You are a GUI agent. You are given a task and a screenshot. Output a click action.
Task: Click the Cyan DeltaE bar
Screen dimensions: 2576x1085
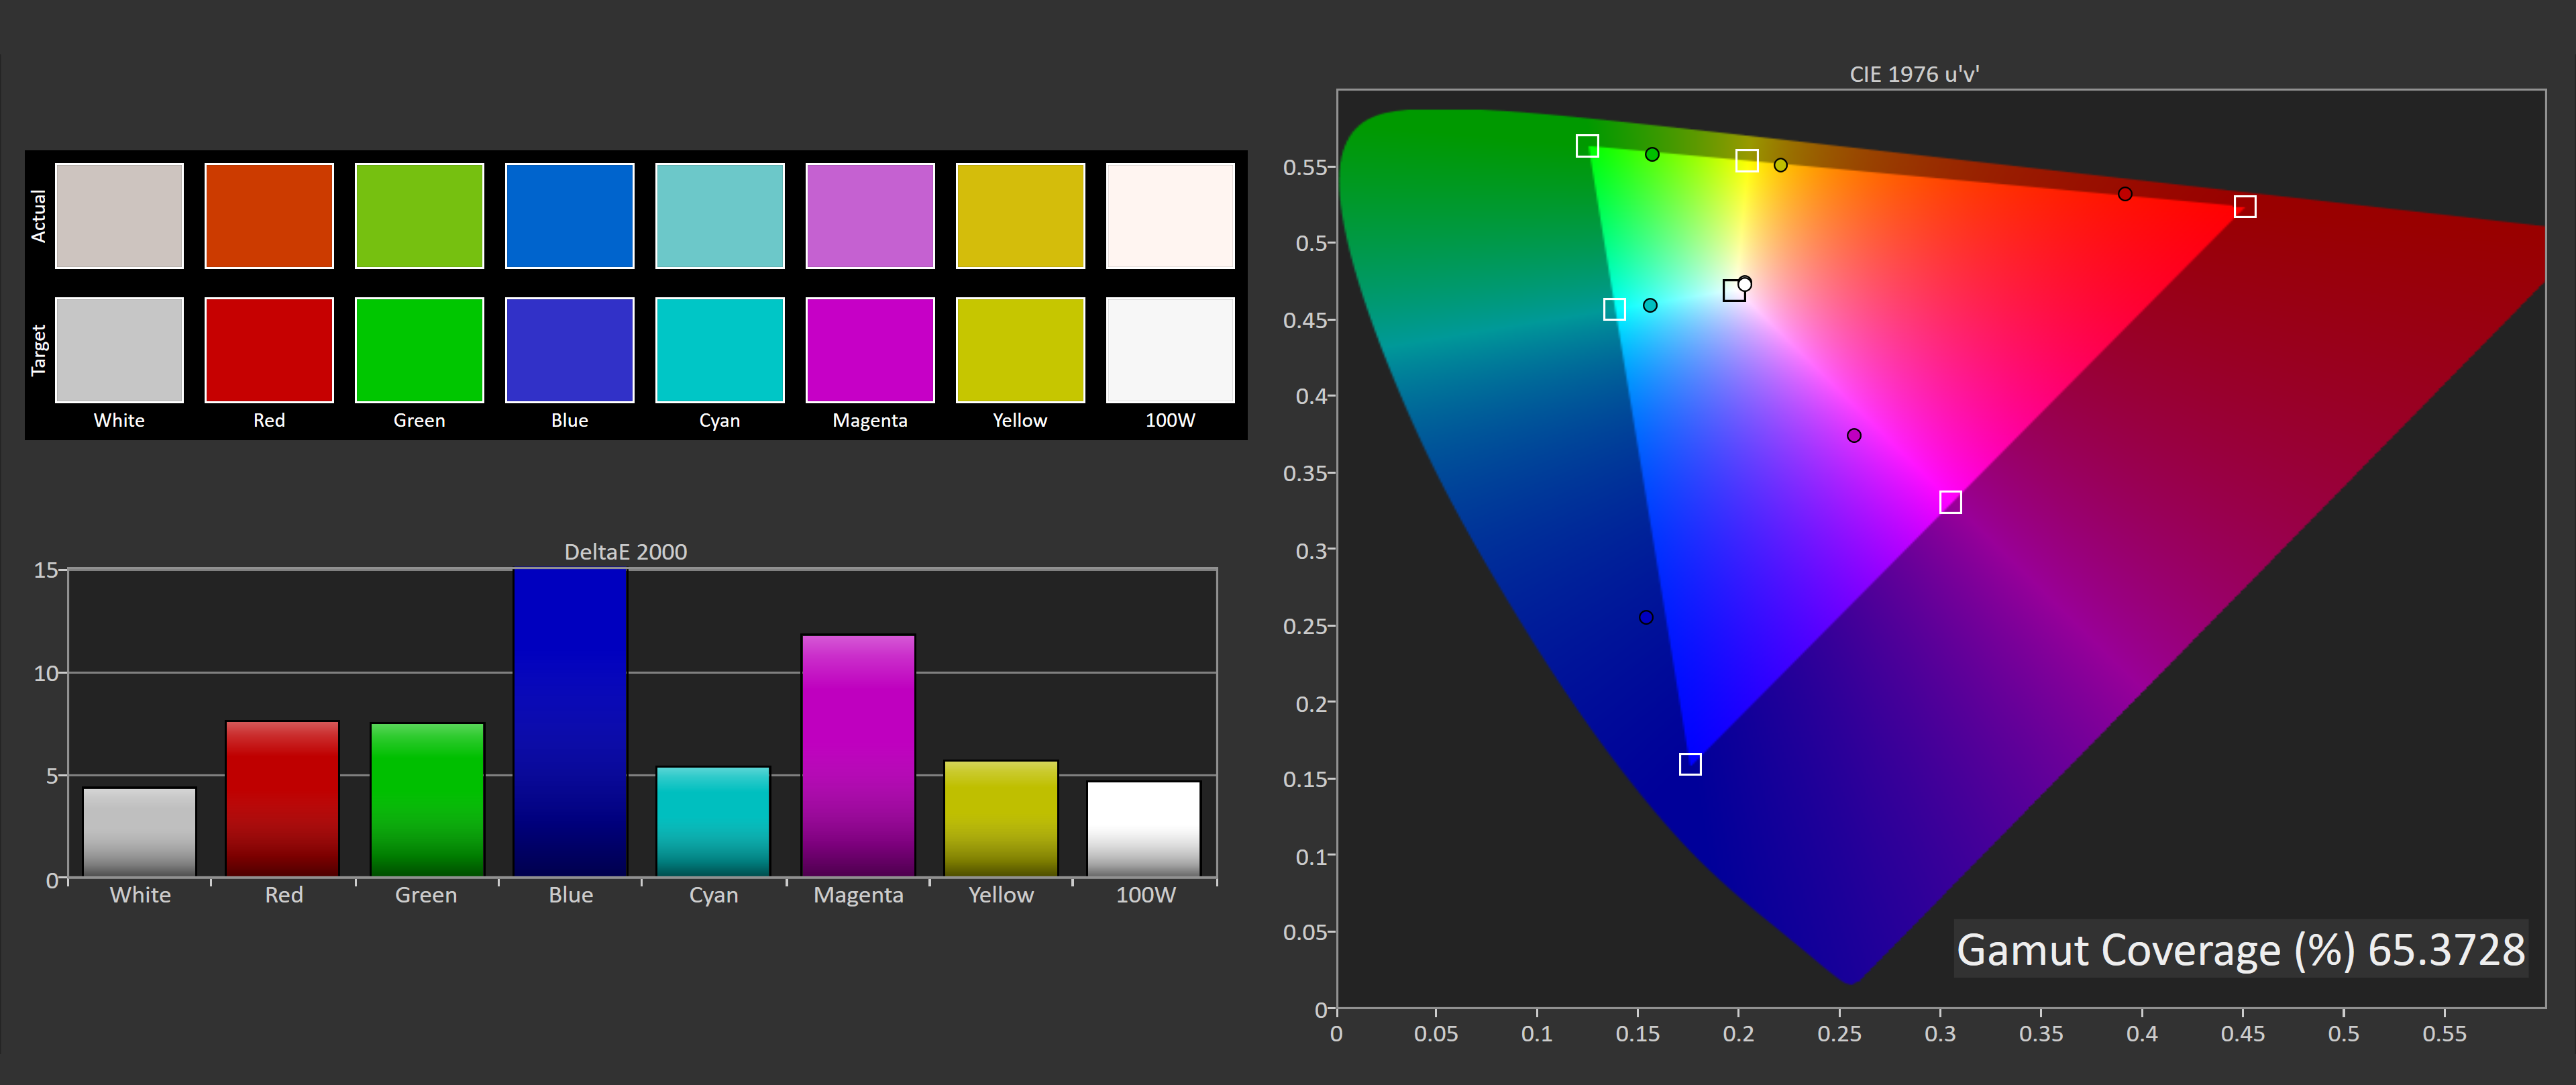(713, 821)
